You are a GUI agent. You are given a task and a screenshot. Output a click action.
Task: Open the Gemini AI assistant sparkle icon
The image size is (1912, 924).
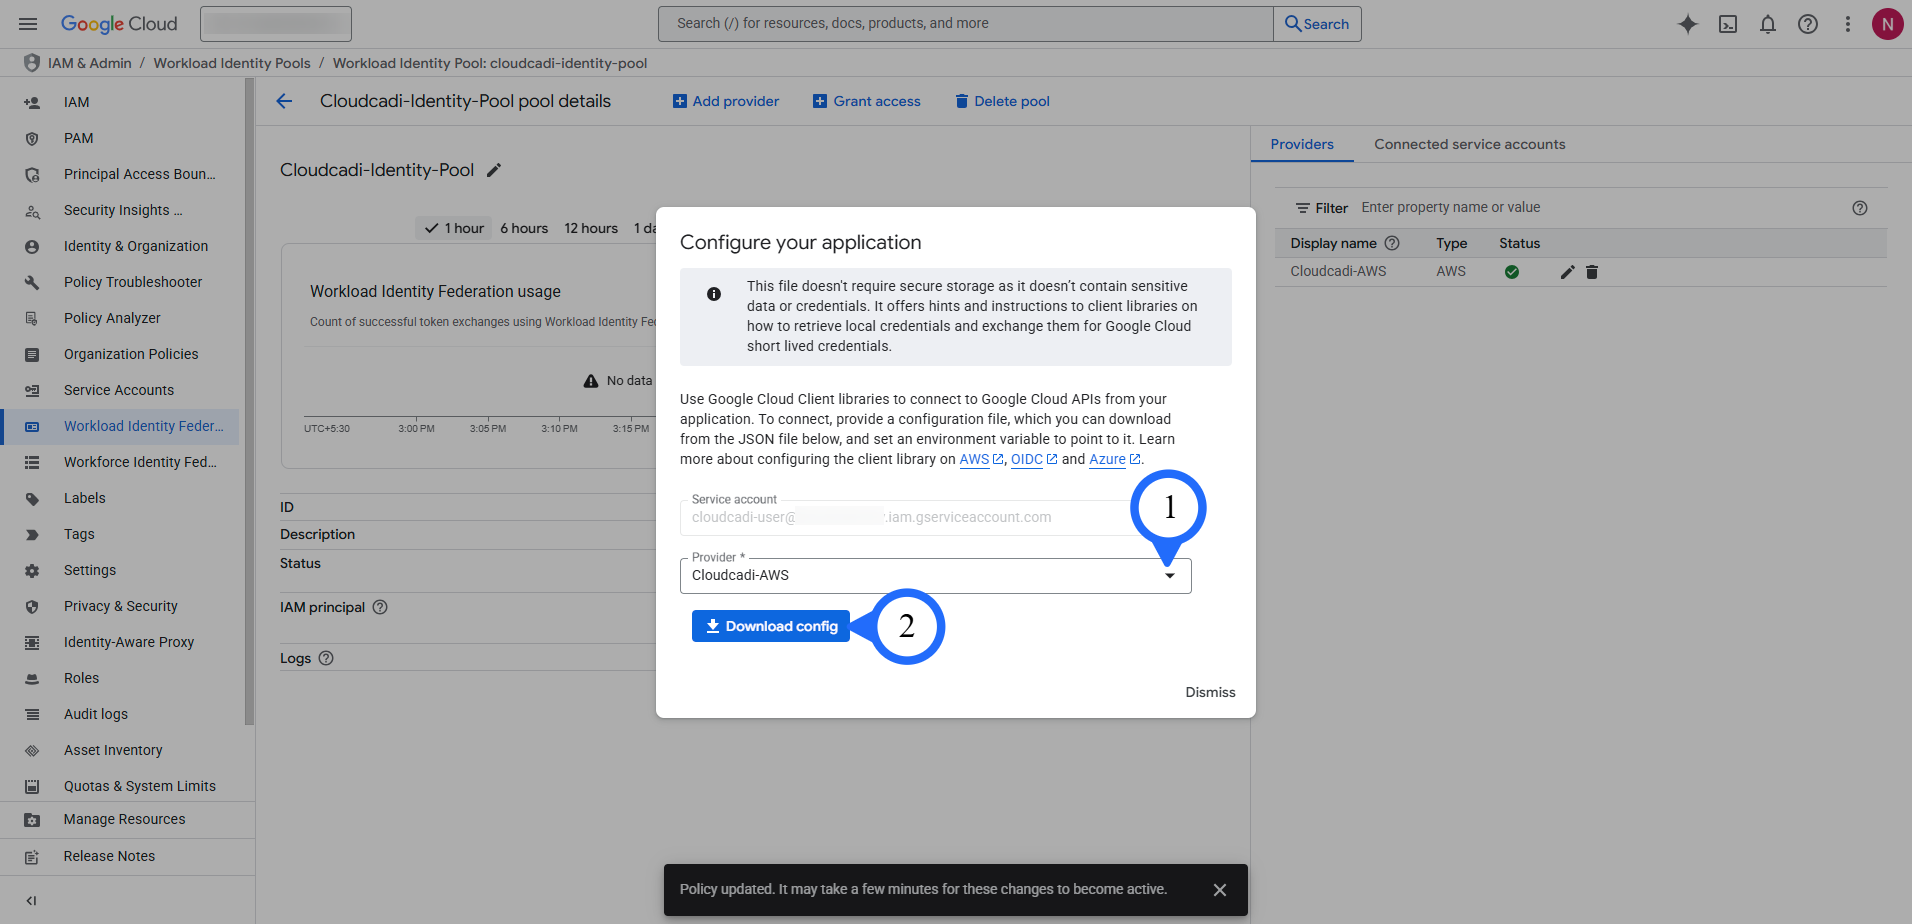tap(1688, 24)
